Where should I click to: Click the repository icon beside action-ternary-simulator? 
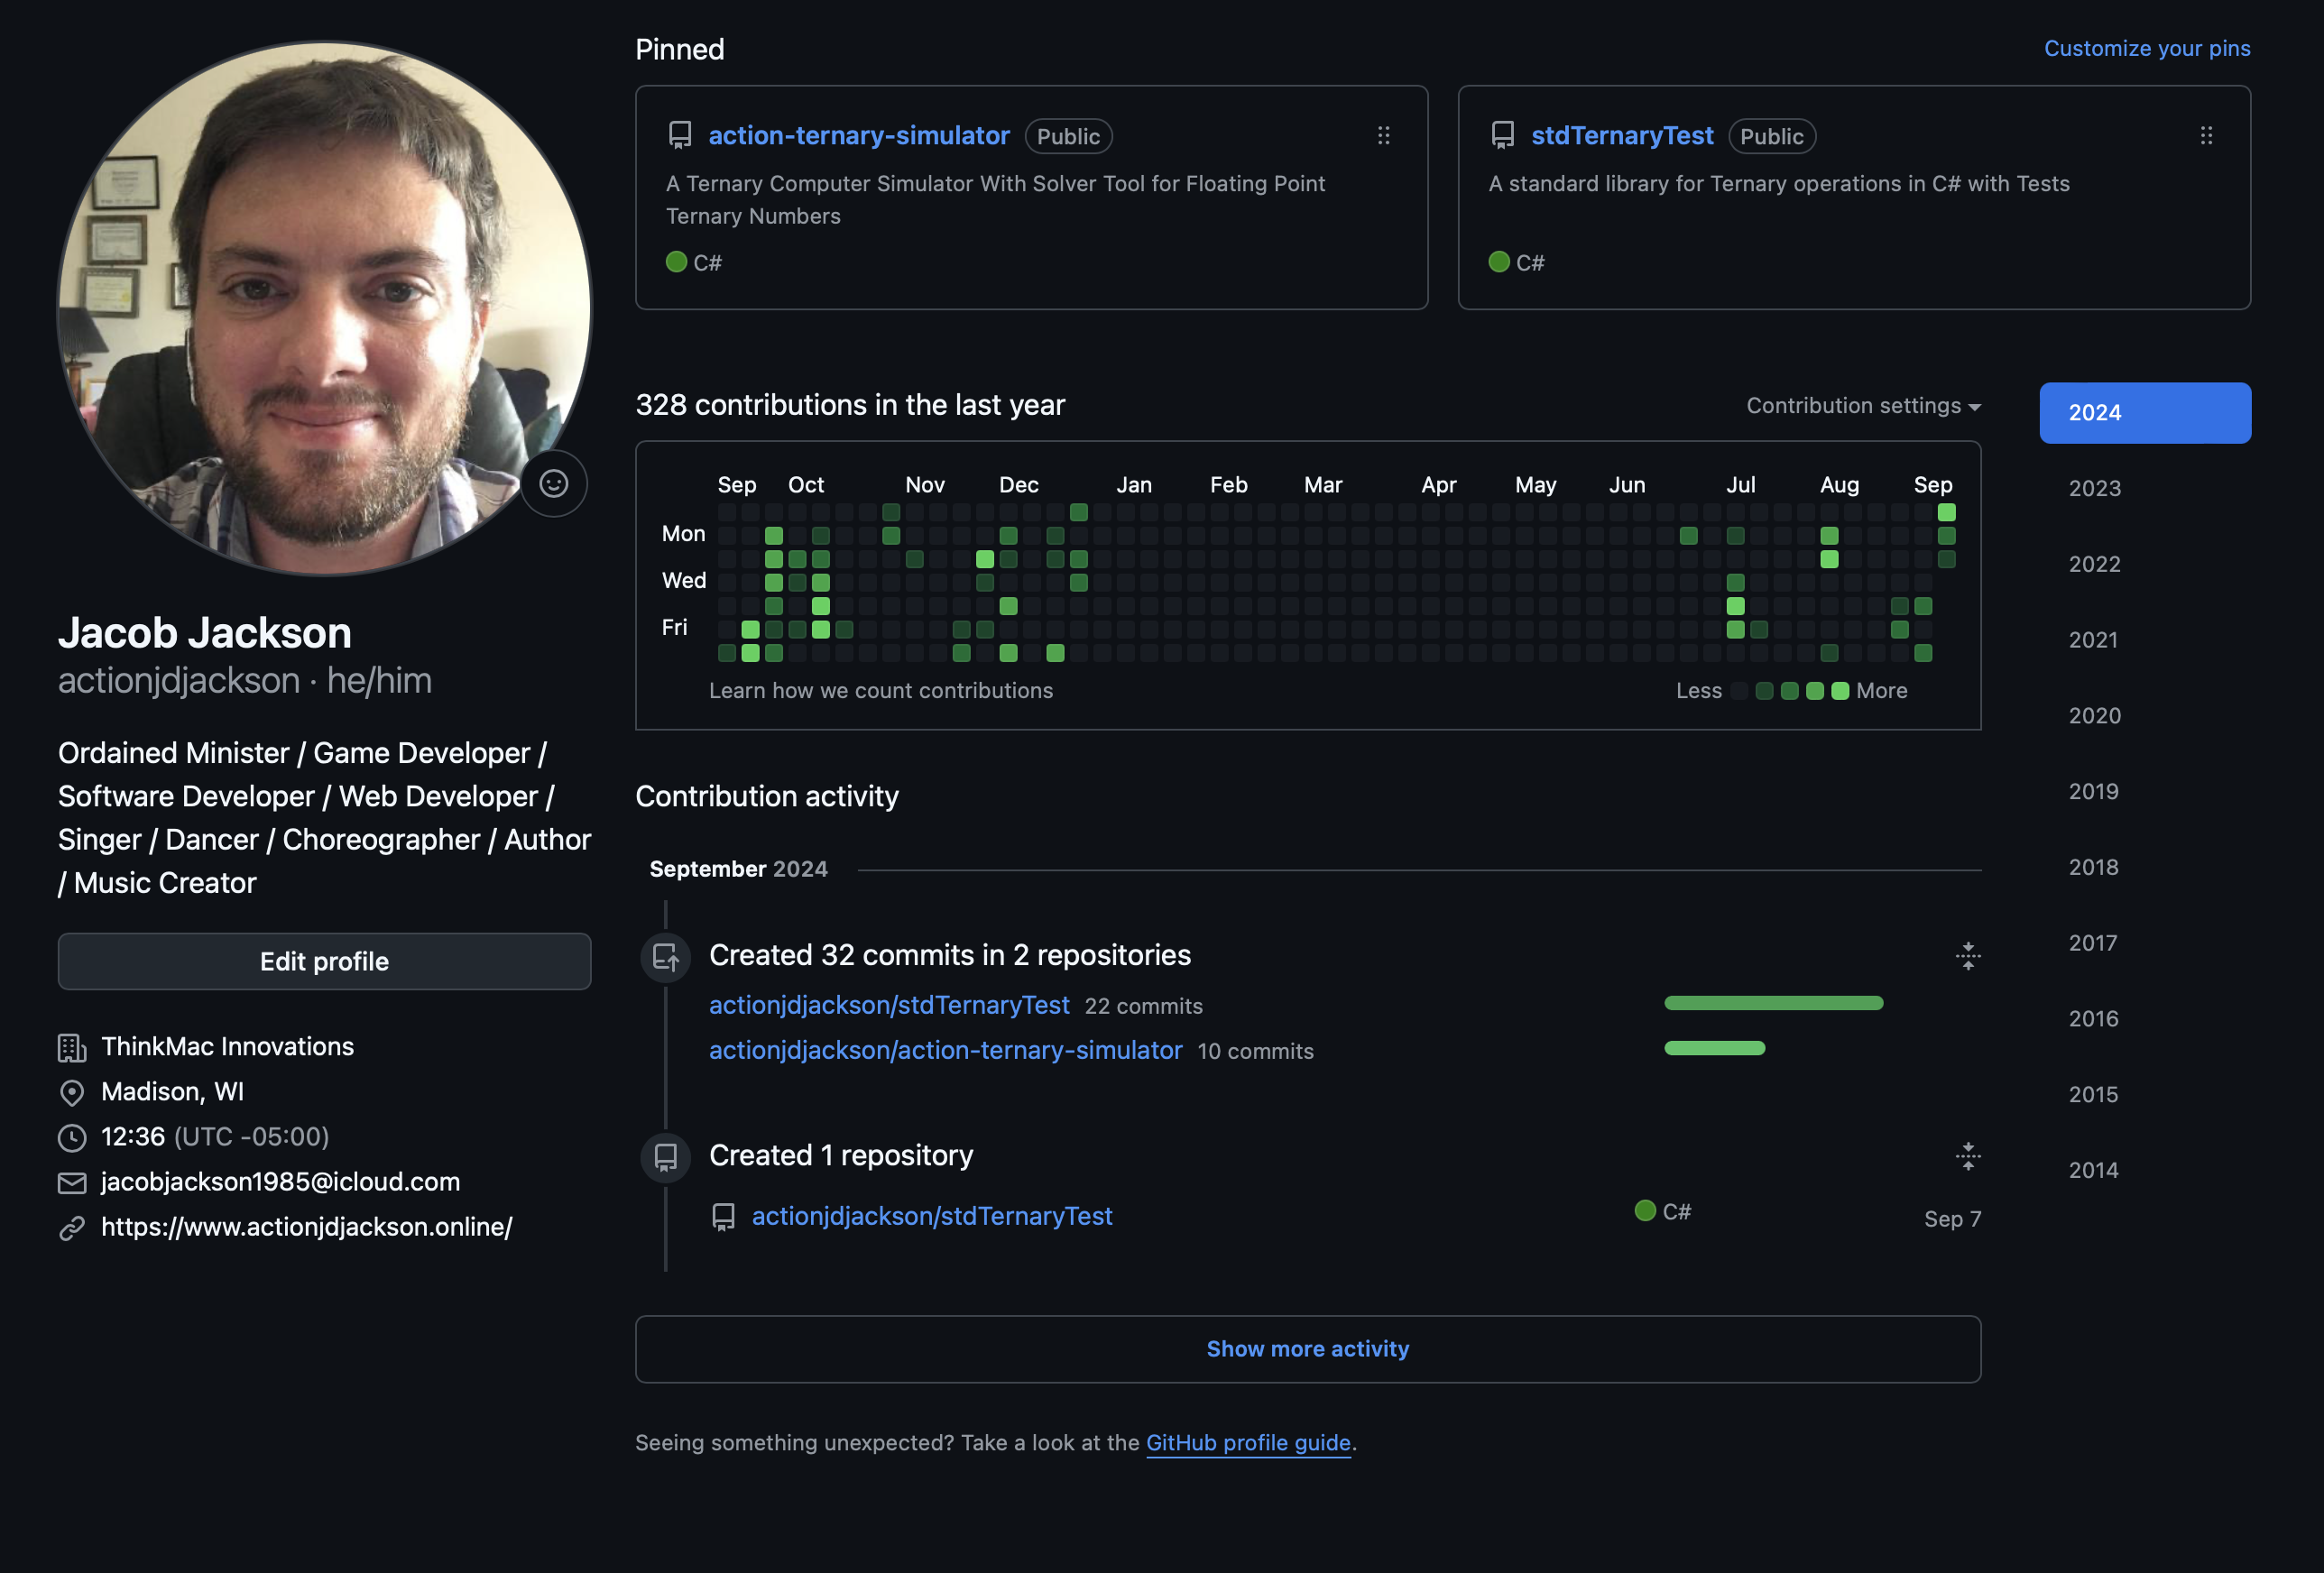pyautogui.click(x=679, y=135)
